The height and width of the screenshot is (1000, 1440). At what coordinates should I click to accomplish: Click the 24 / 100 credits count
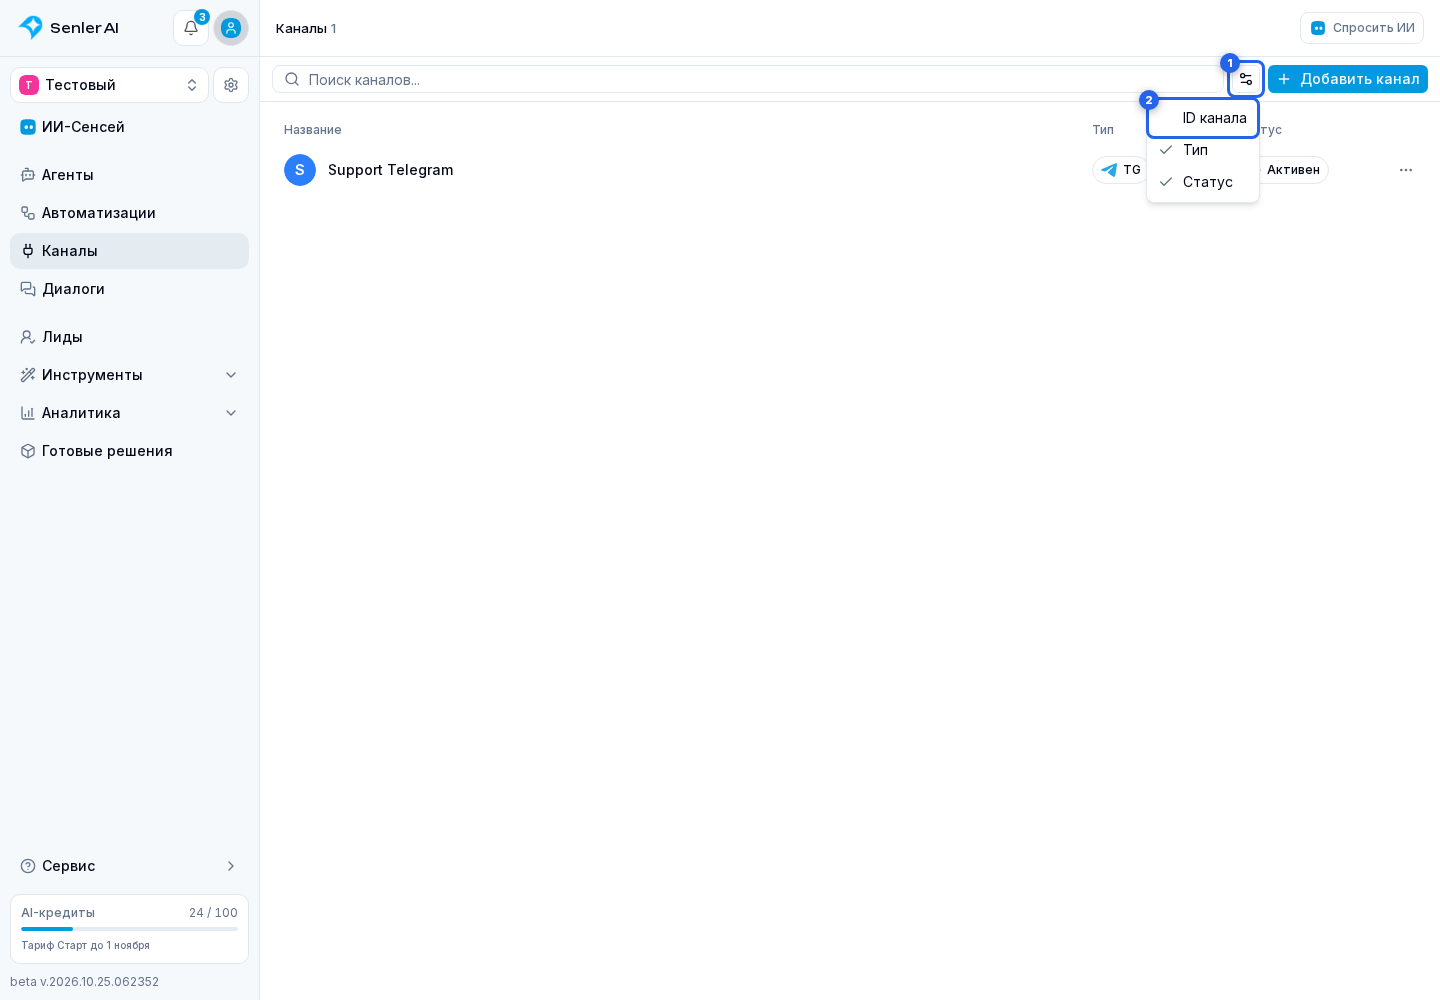213,913
